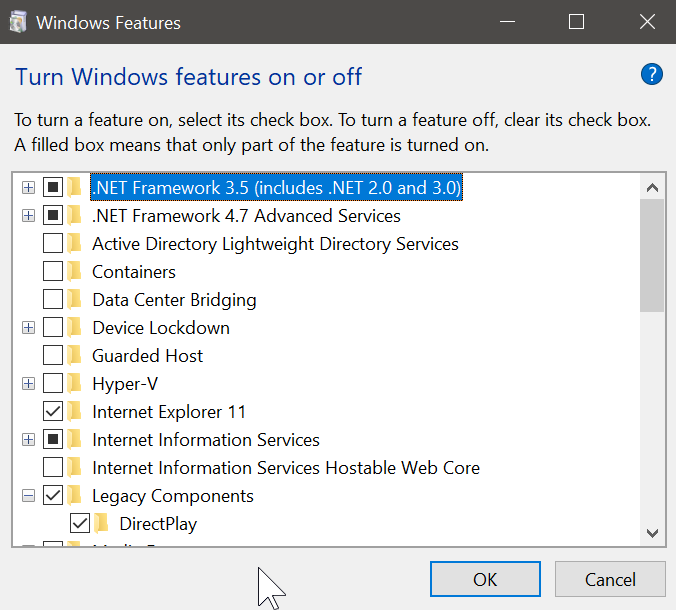Tick the Guarded Host checkbox
Viewport: 676px width, 610px height.
(53, 355)
